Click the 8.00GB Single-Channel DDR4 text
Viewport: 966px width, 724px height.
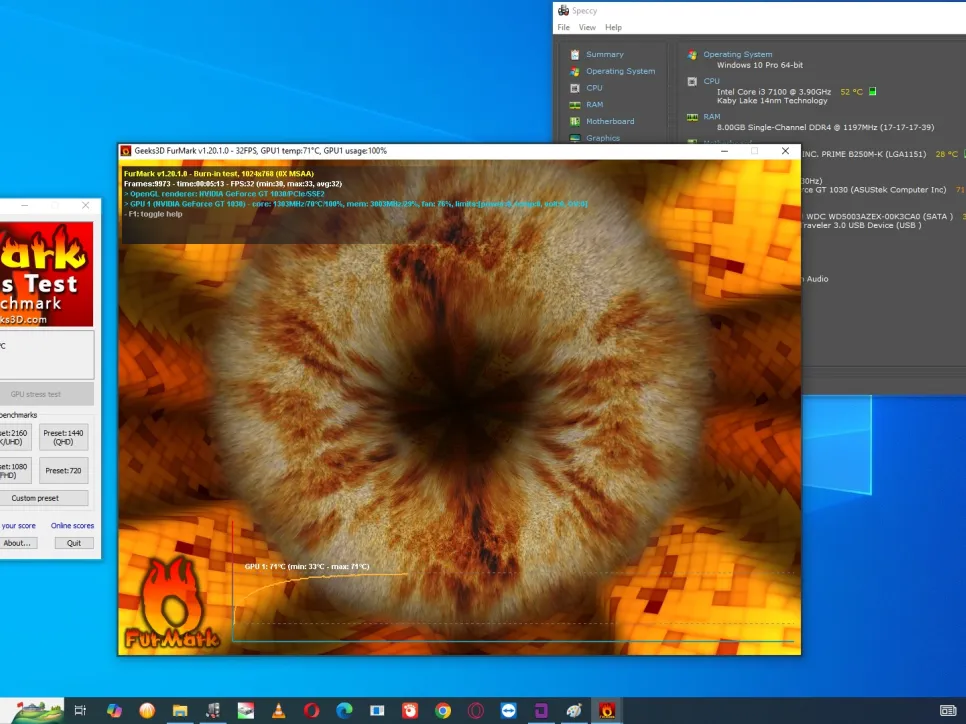(x=826, y=127)
